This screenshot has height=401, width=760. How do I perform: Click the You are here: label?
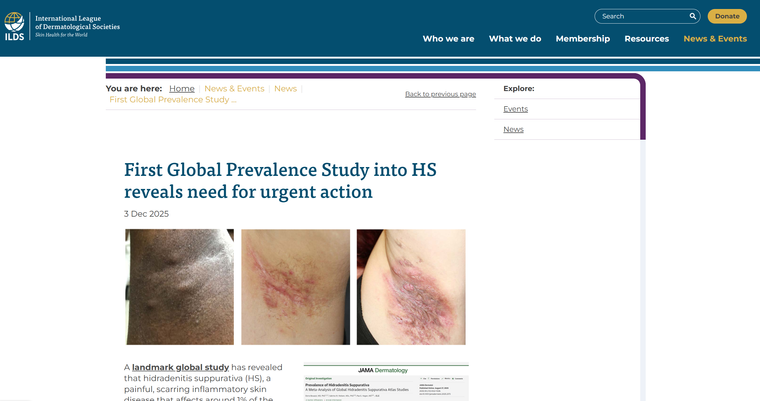(x=134, y=89)
